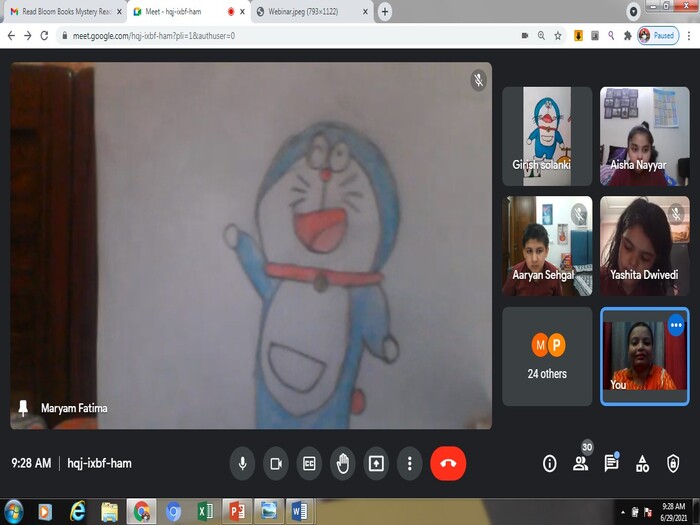Image resolution: width=700 pixels, height=525 pixels.
Task: Open Windows Media Player on the taskbar
Action: (45, 512)
